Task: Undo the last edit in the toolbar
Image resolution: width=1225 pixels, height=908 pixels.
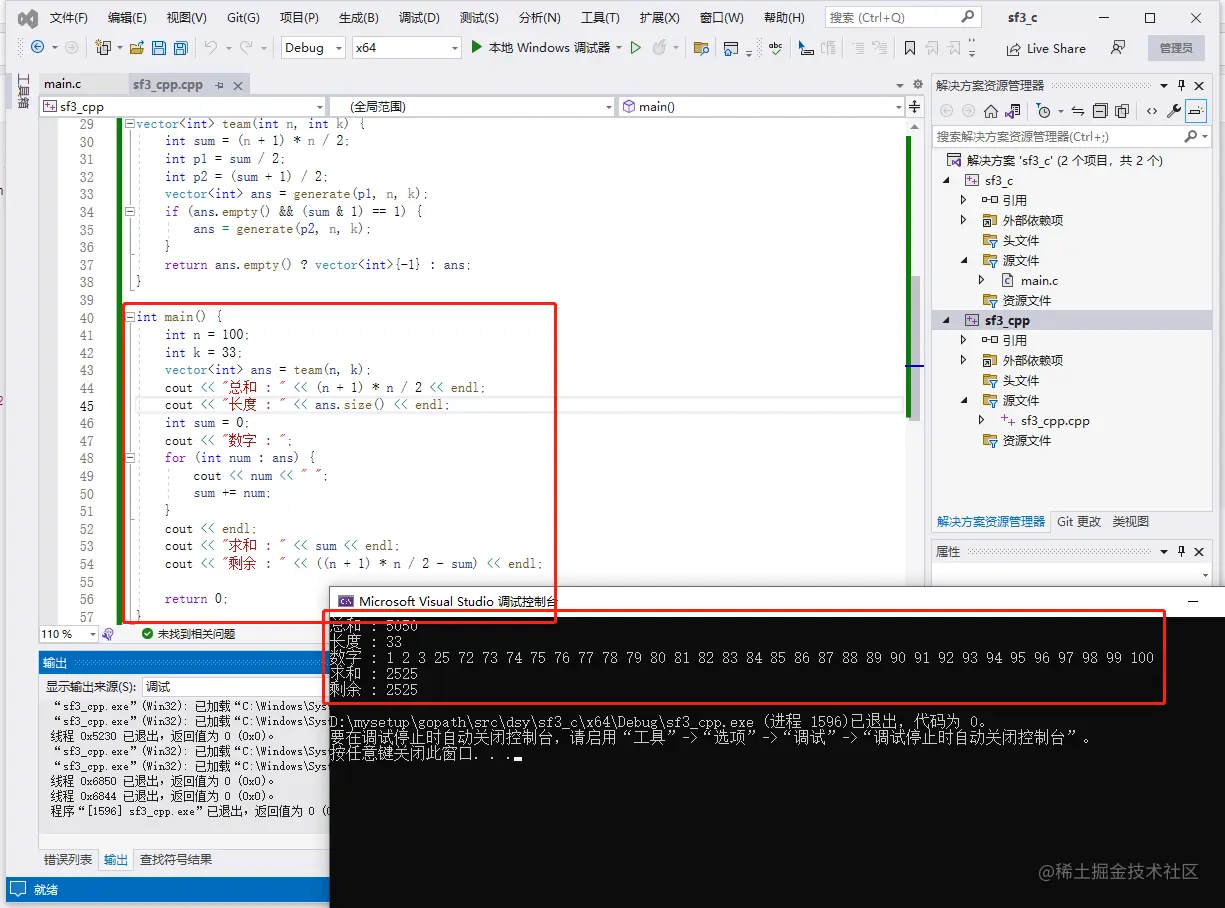Action: coord(210,47)
